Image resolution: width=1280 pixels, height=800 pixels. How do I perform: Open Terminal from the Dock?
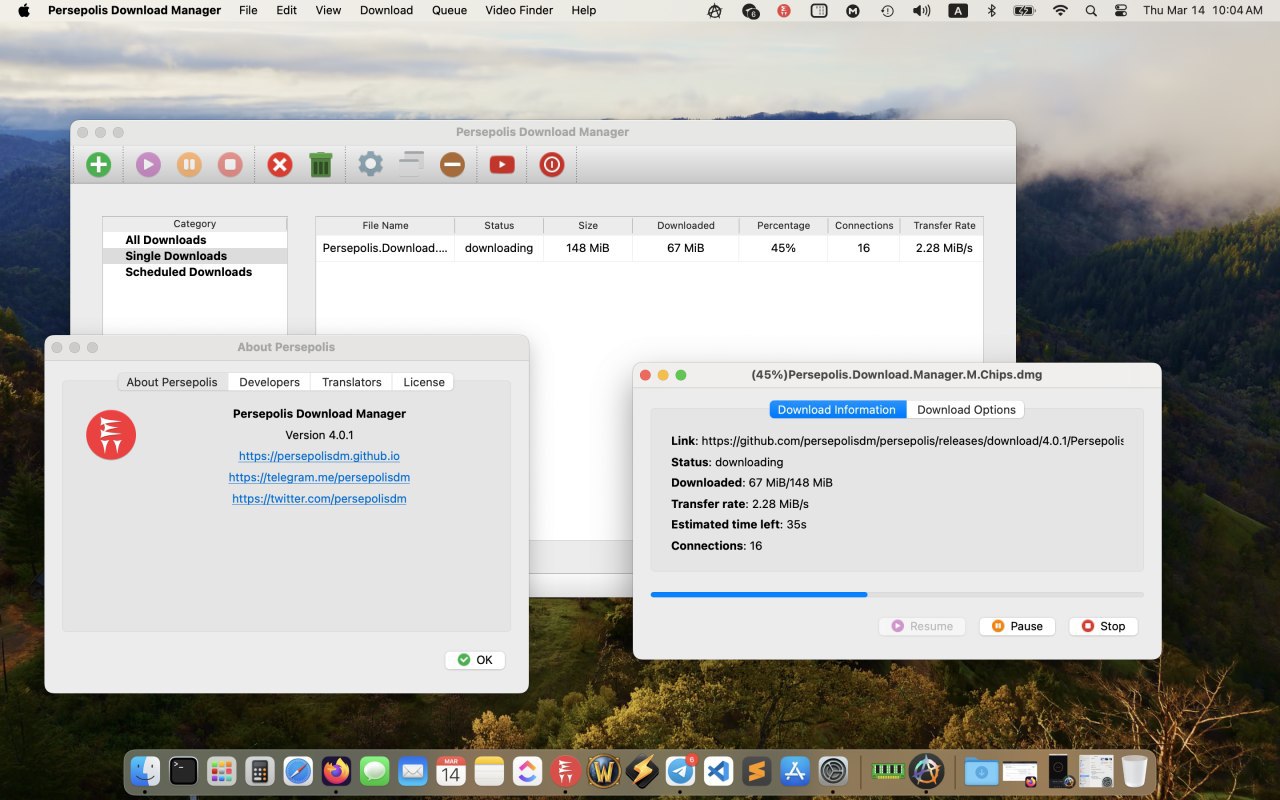pos(183,771)
